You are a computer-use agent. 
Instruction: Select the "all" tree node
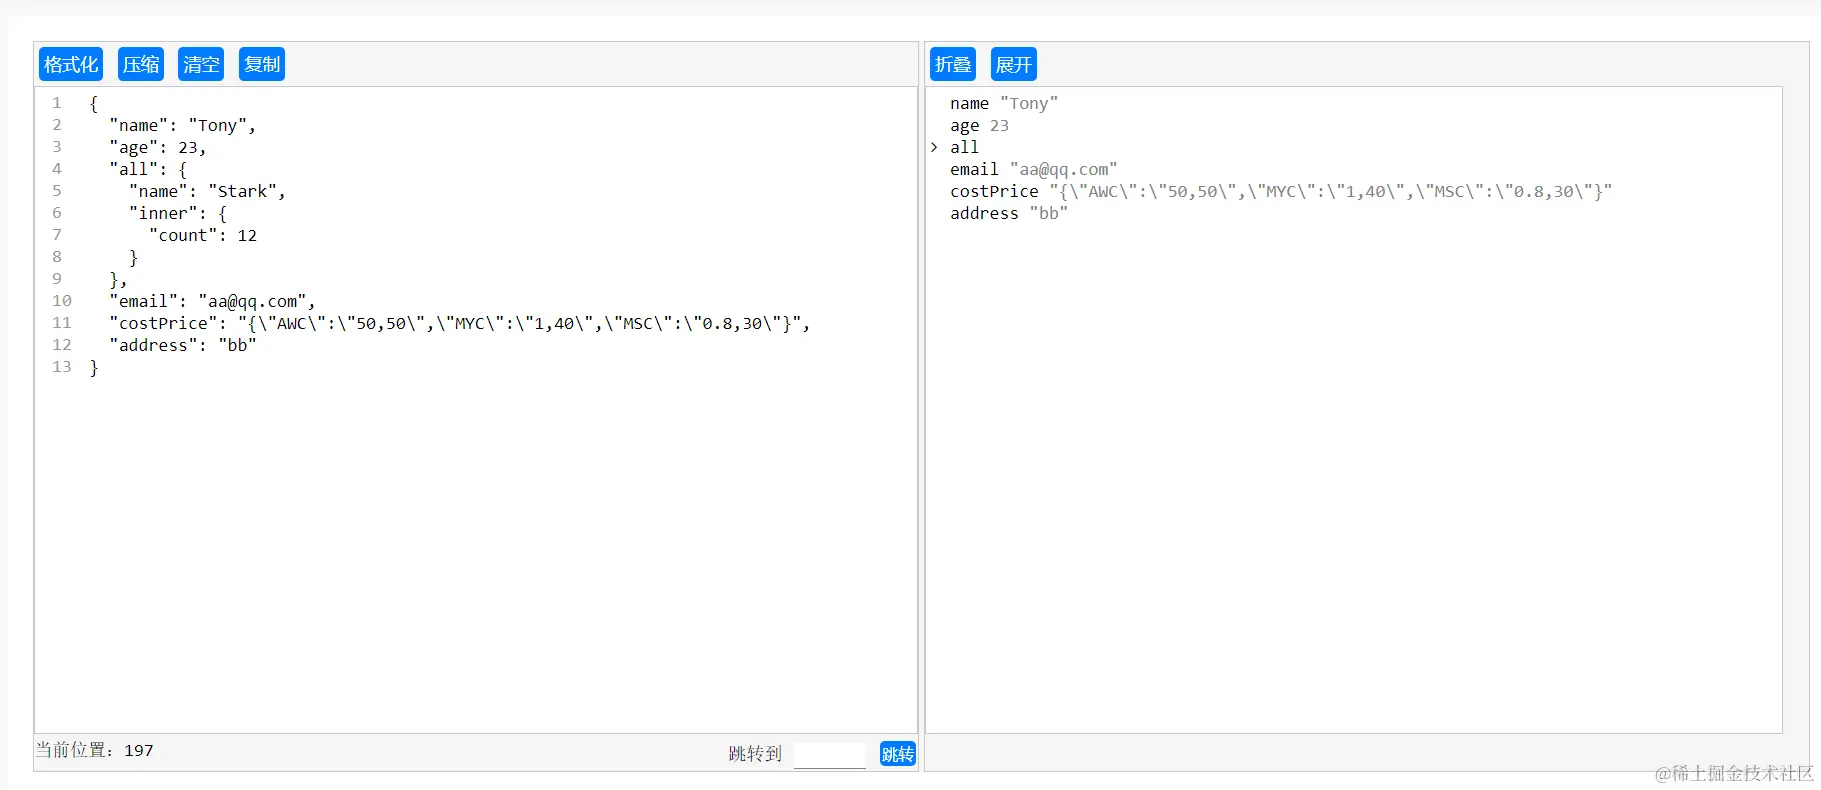(964, 148)
